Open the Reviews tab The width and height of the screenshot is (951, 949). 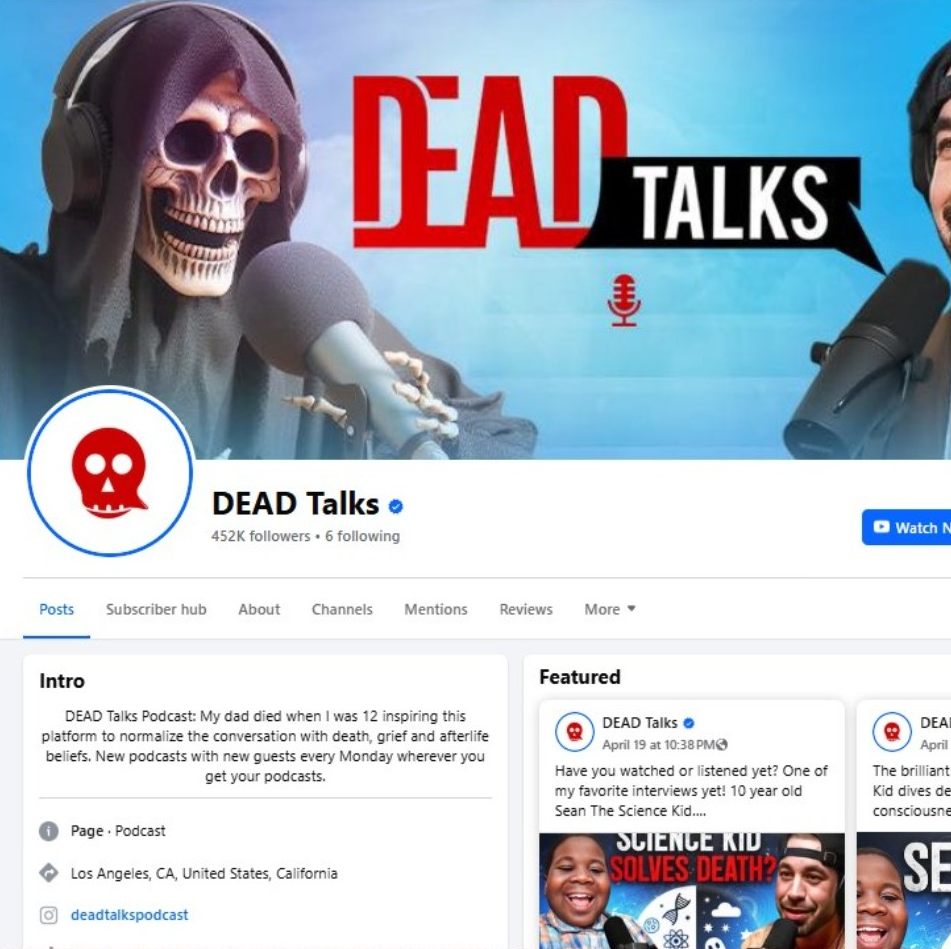tap(526, 609)
